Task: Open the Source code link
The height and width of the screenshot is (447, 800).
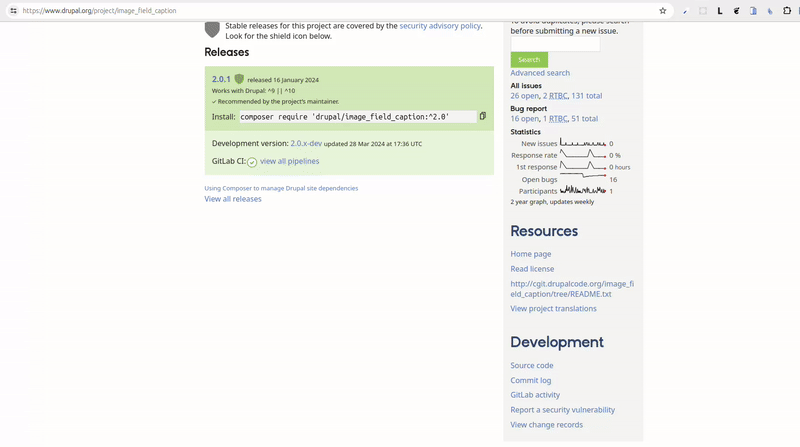Action: point(532,366)
